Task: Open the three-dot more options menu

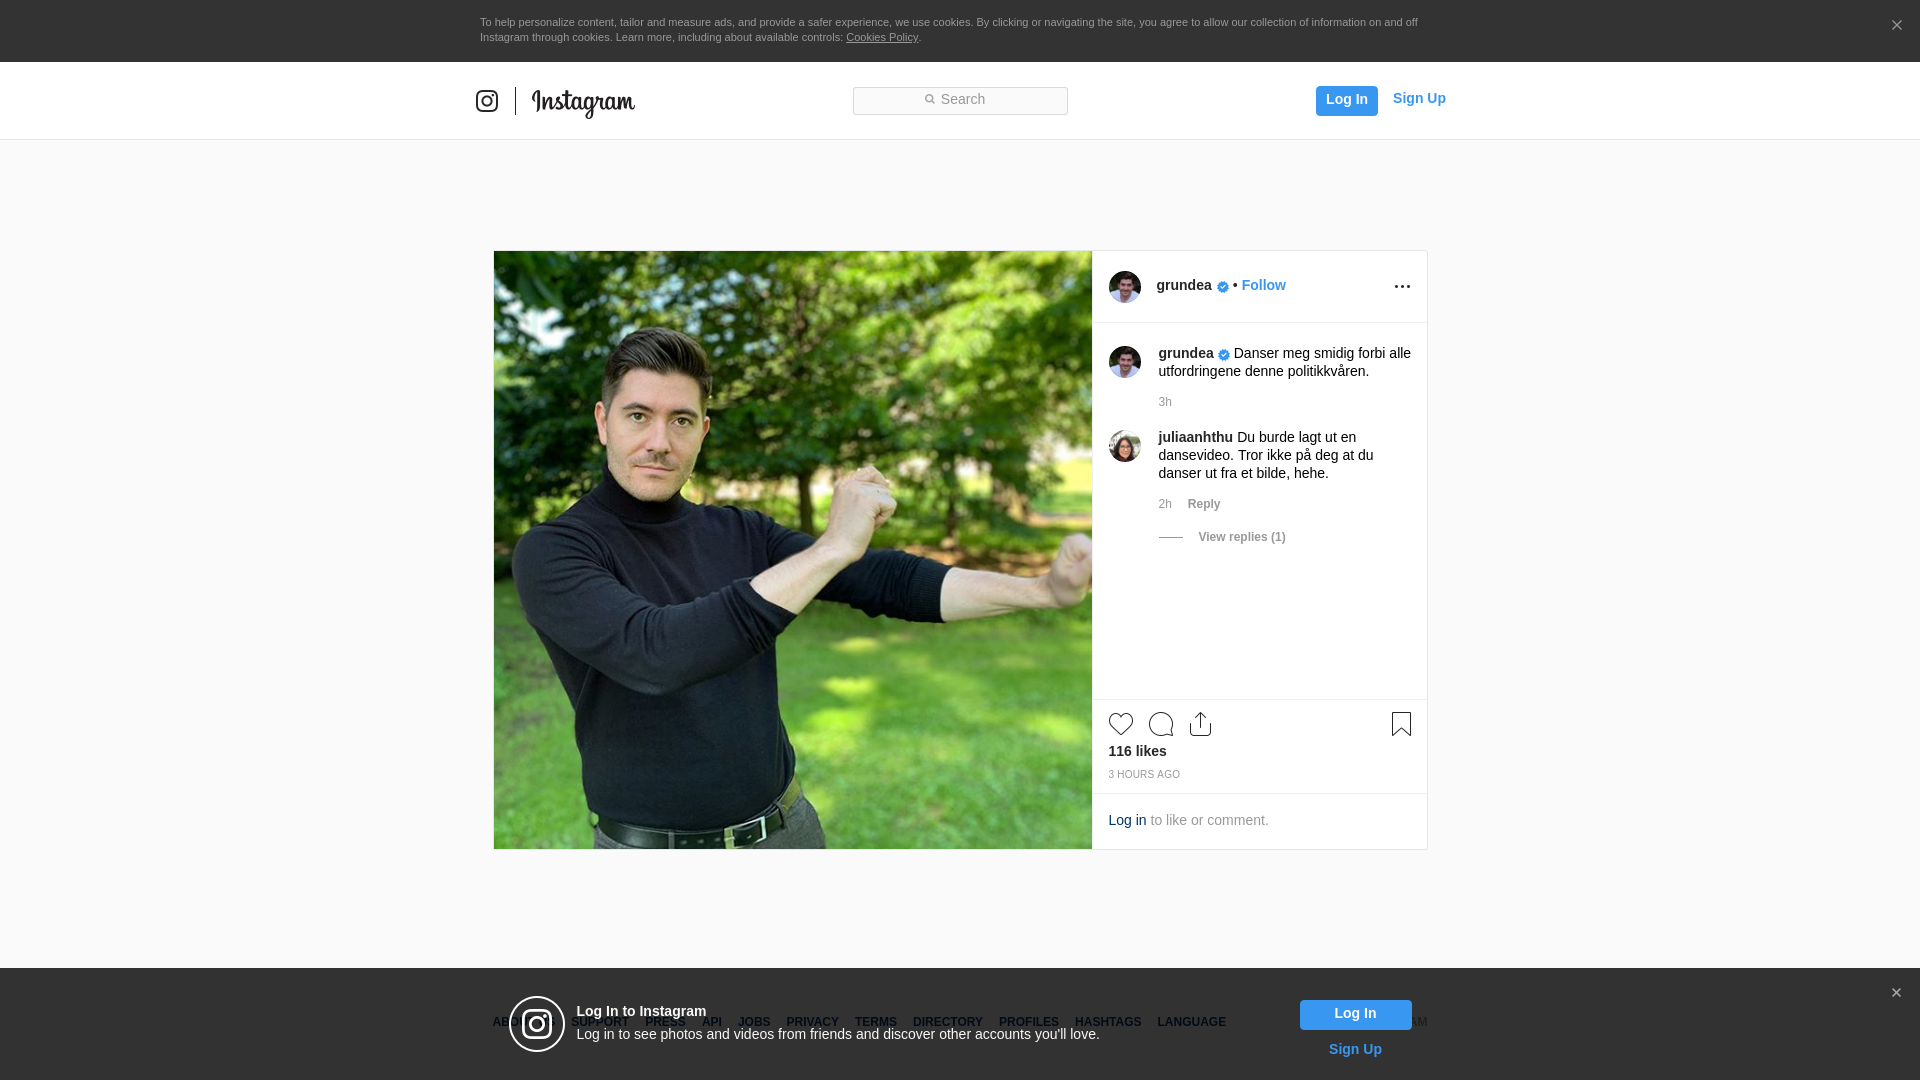Action: (x=1402, y=287)
